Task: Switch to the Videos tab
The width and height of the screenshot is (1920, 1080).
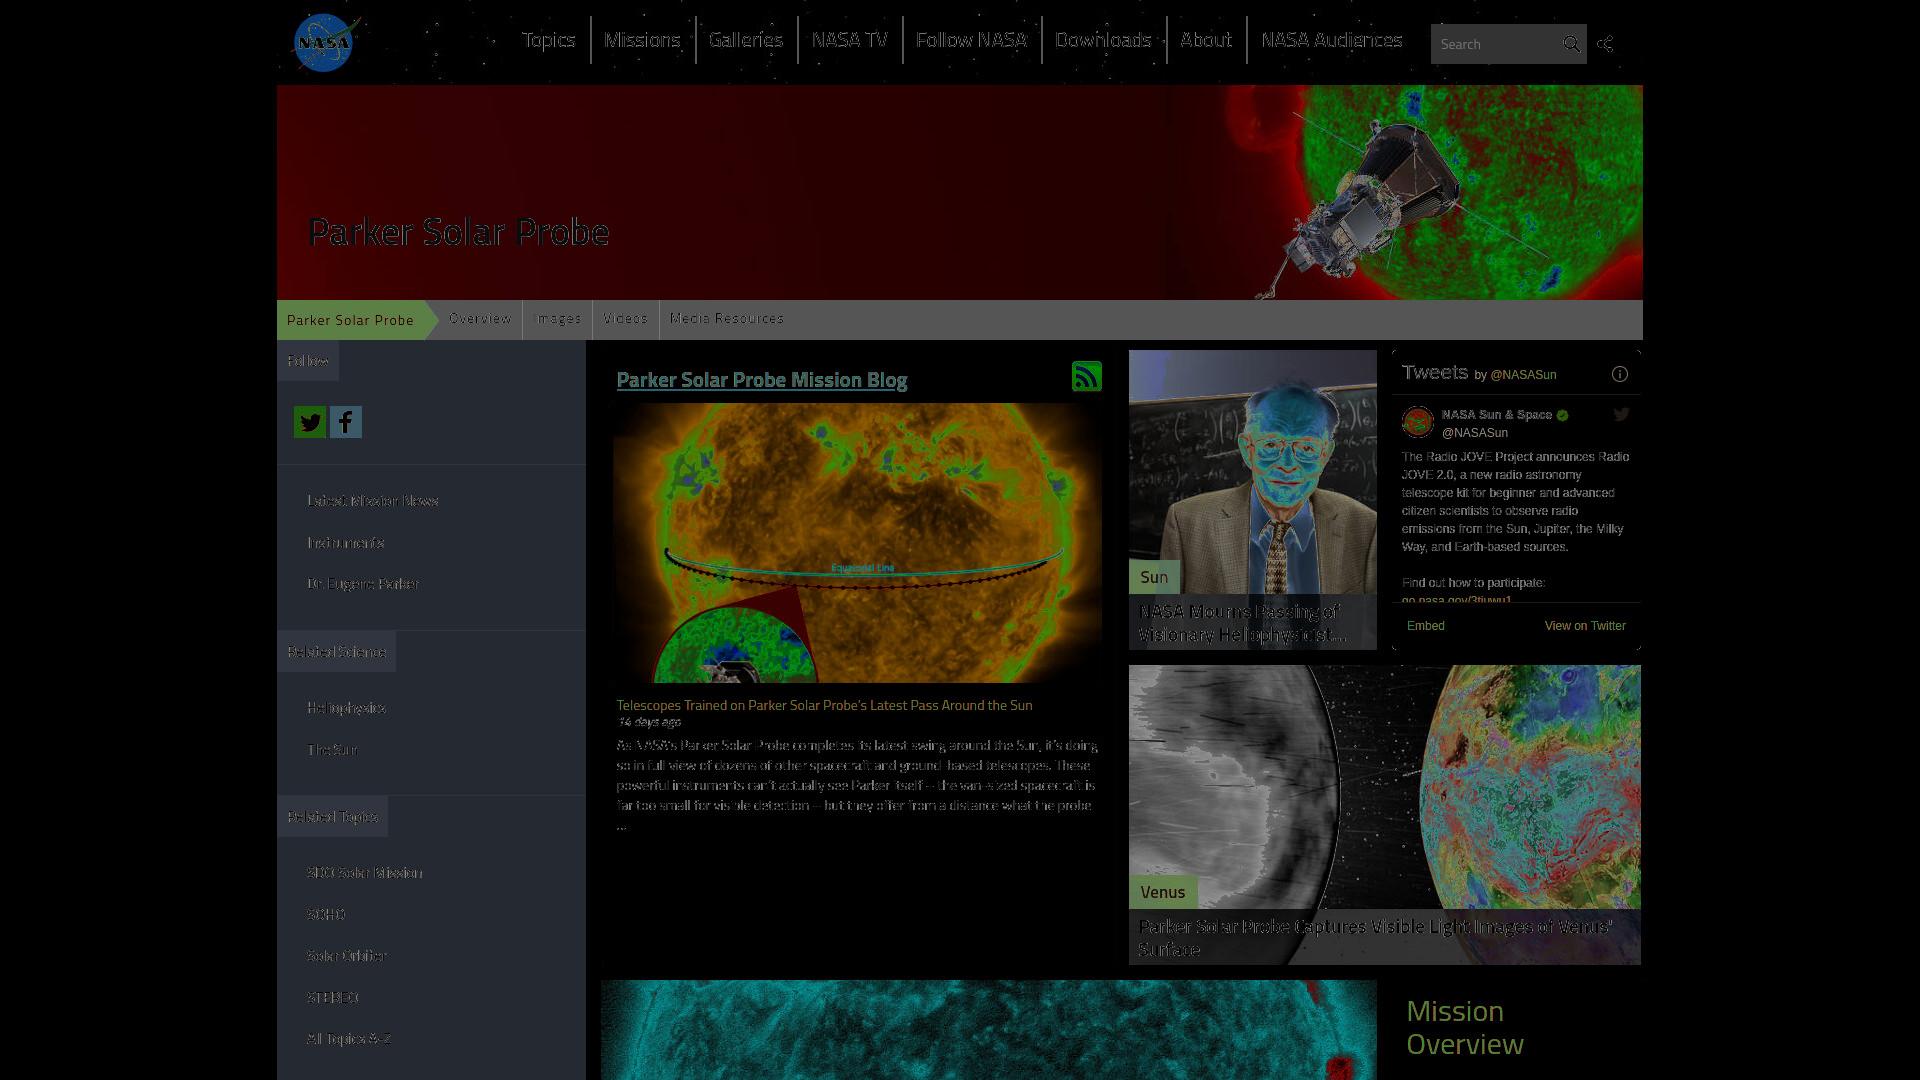Action: [626, 319]
